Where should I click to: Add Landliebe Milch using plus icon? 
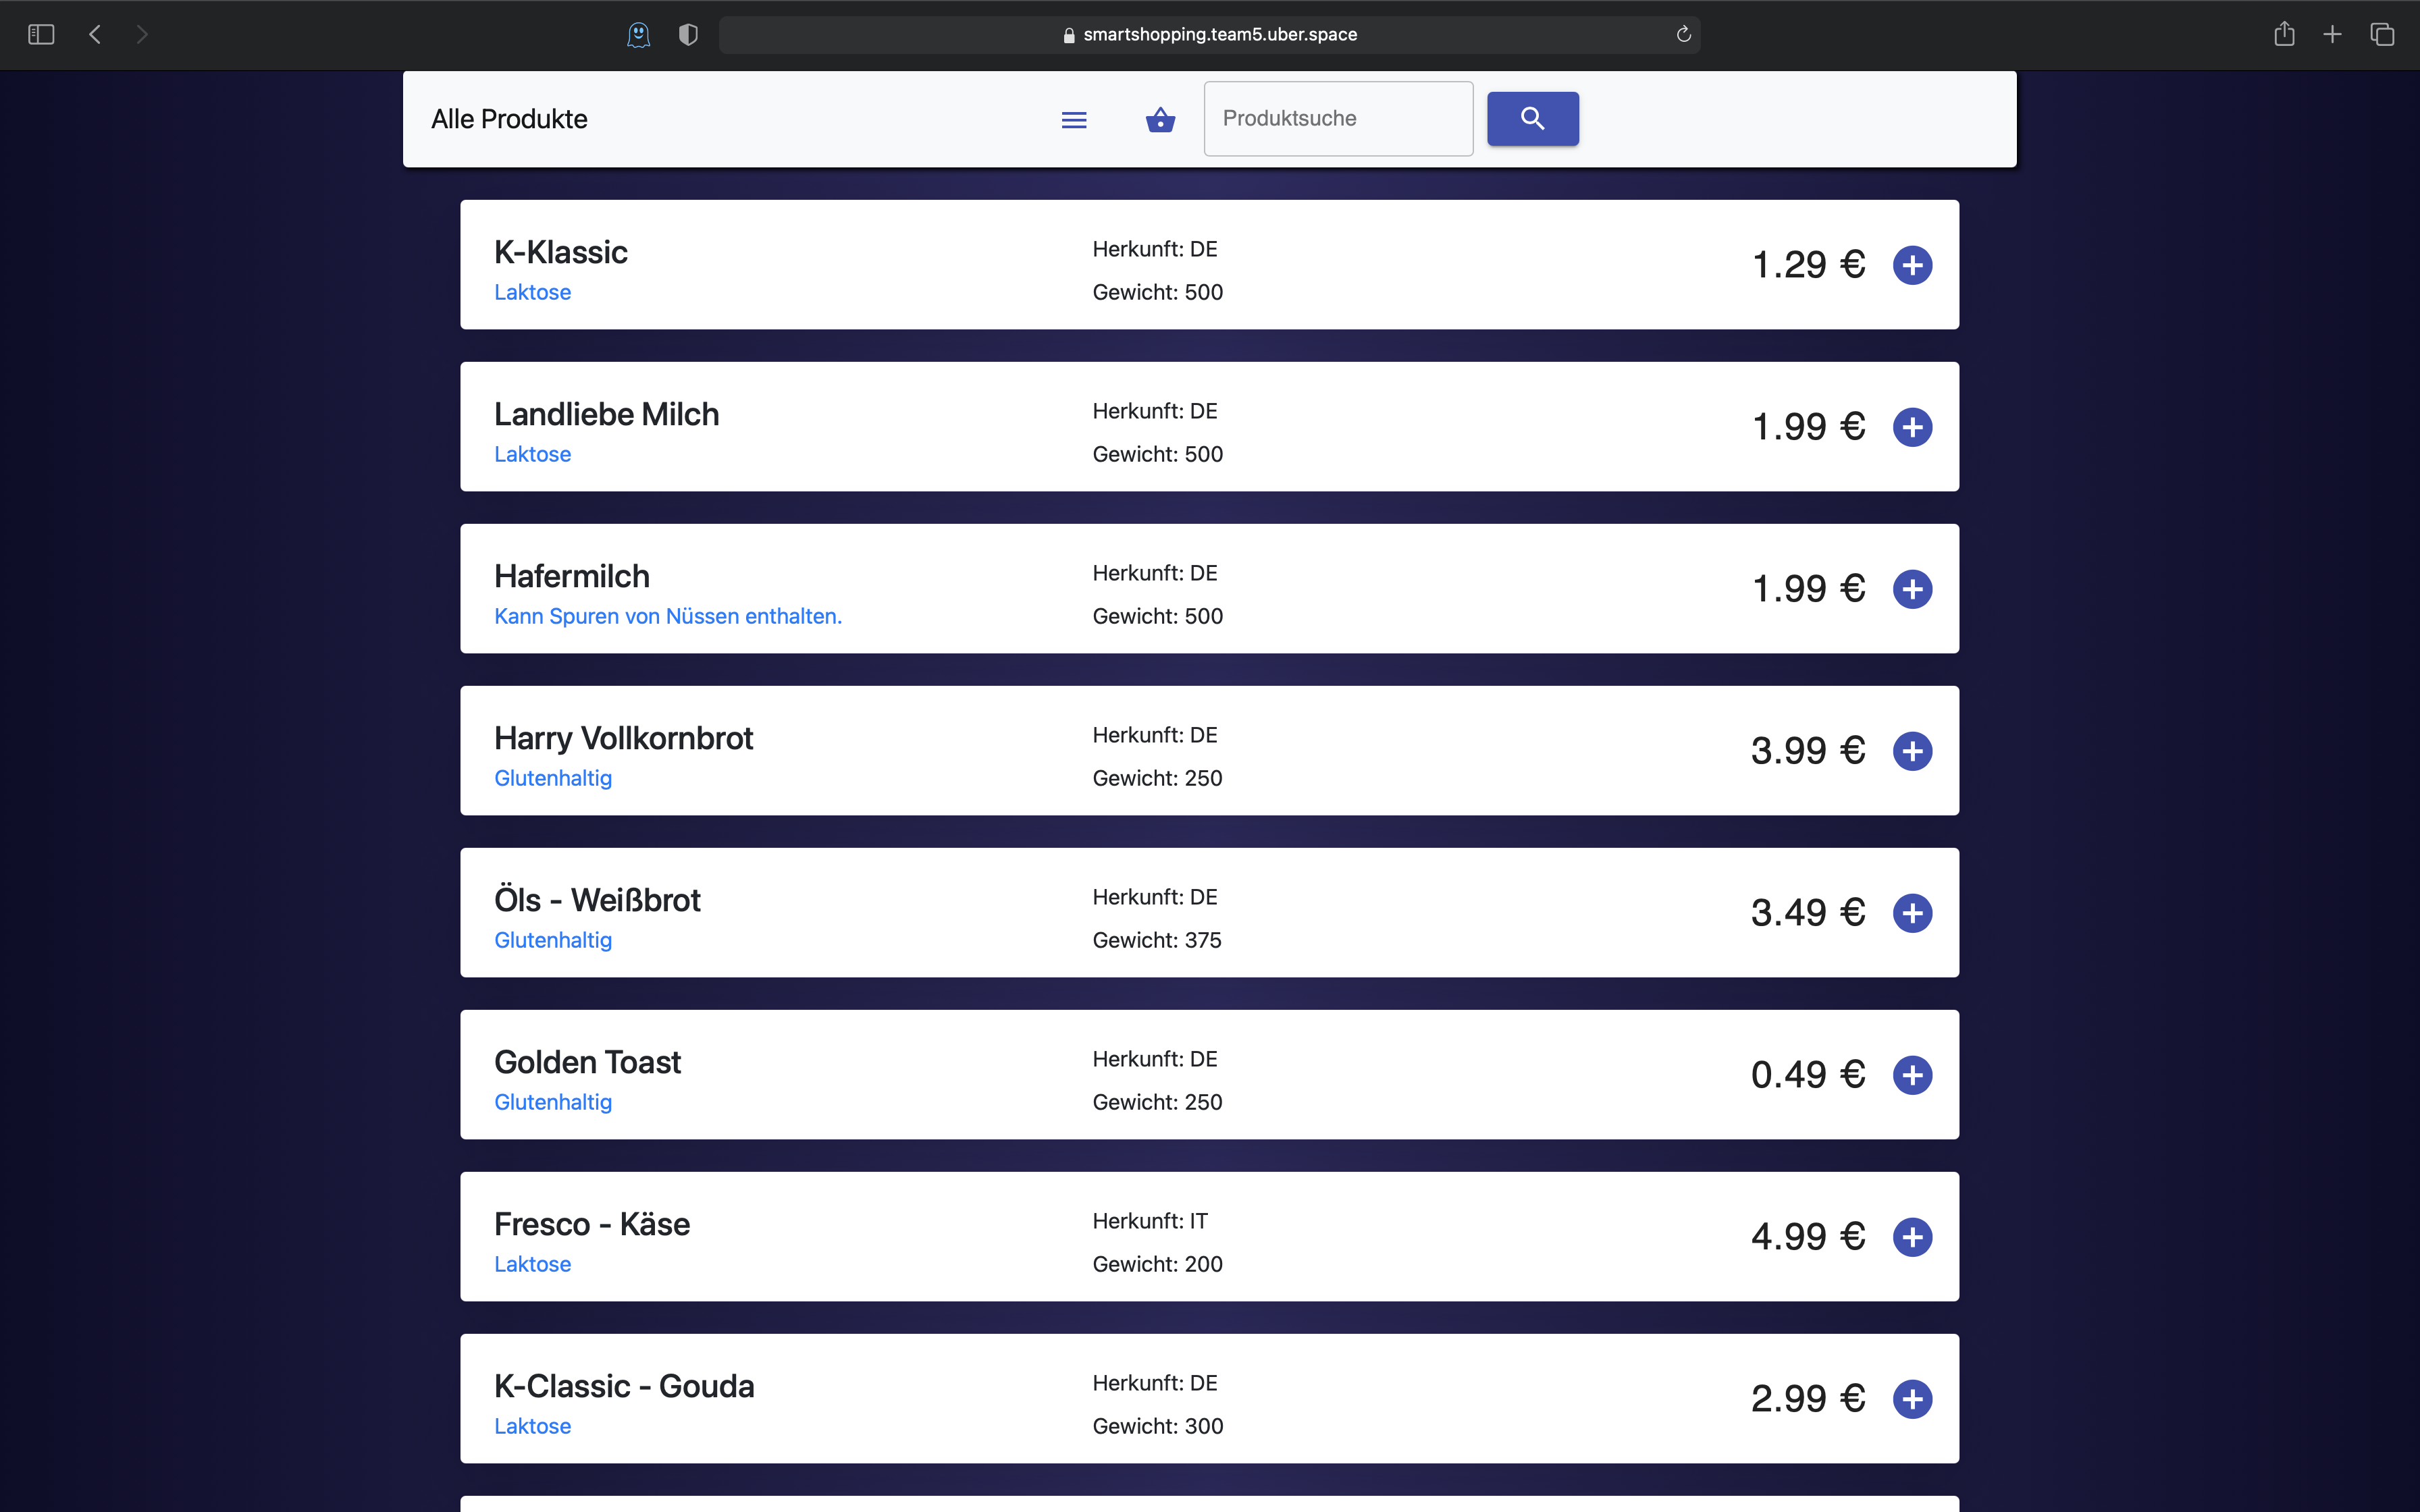point(1912,427)
